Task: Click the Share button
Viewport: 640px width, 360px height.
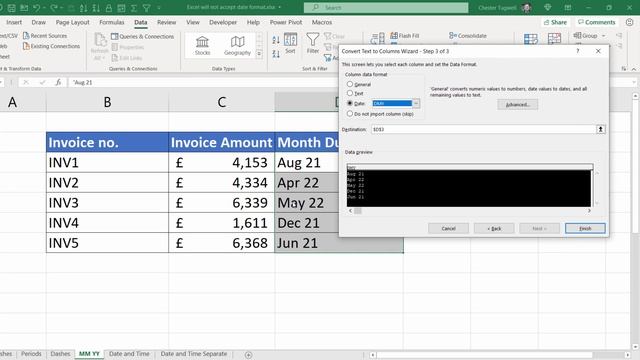Action: tap(555, 22)
